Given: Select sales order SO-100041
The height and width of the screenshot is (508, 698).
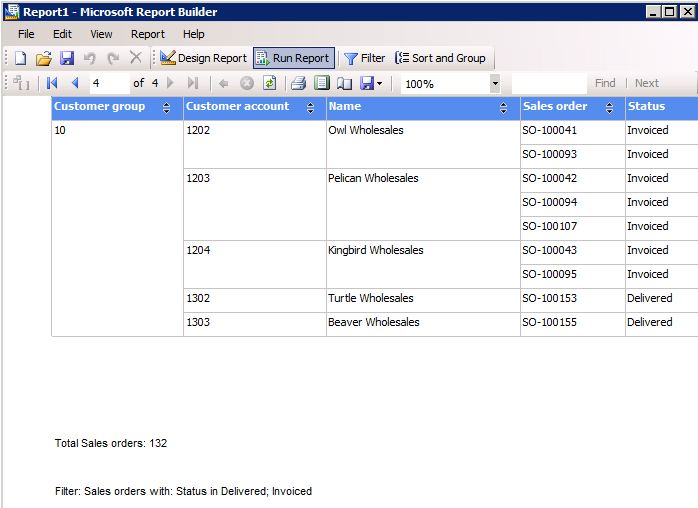Looking at the screenshot, I should click(572, 132).
